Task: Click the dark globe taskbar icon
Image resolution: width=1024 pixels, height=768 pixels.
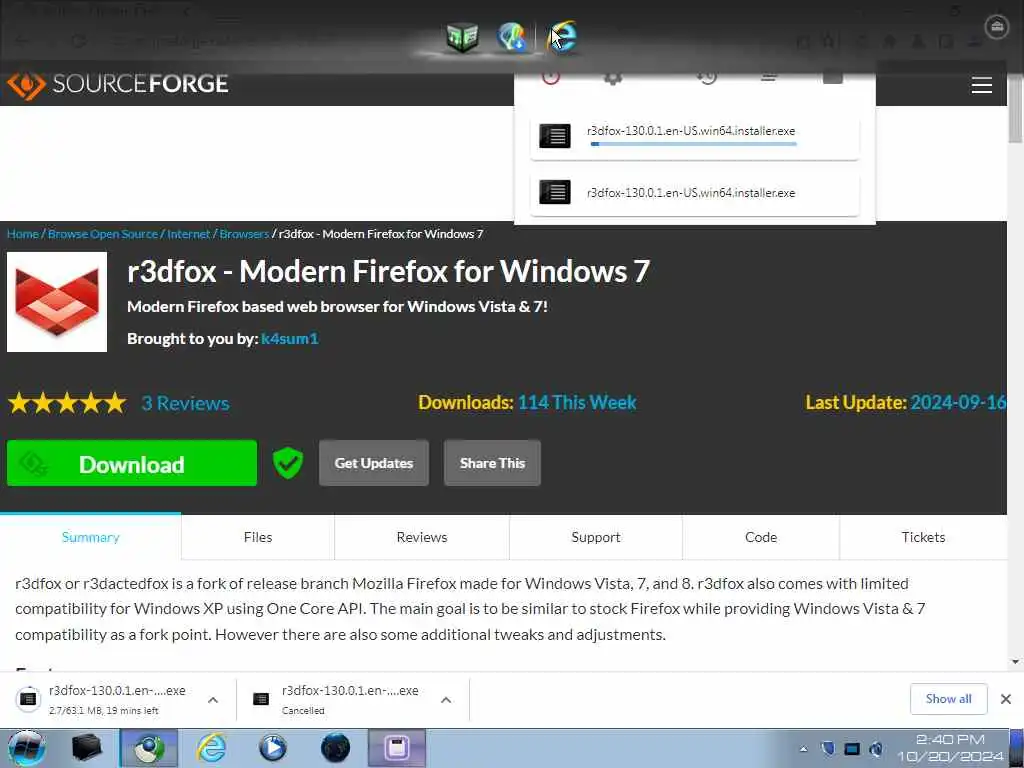Action: click(335, 748)
